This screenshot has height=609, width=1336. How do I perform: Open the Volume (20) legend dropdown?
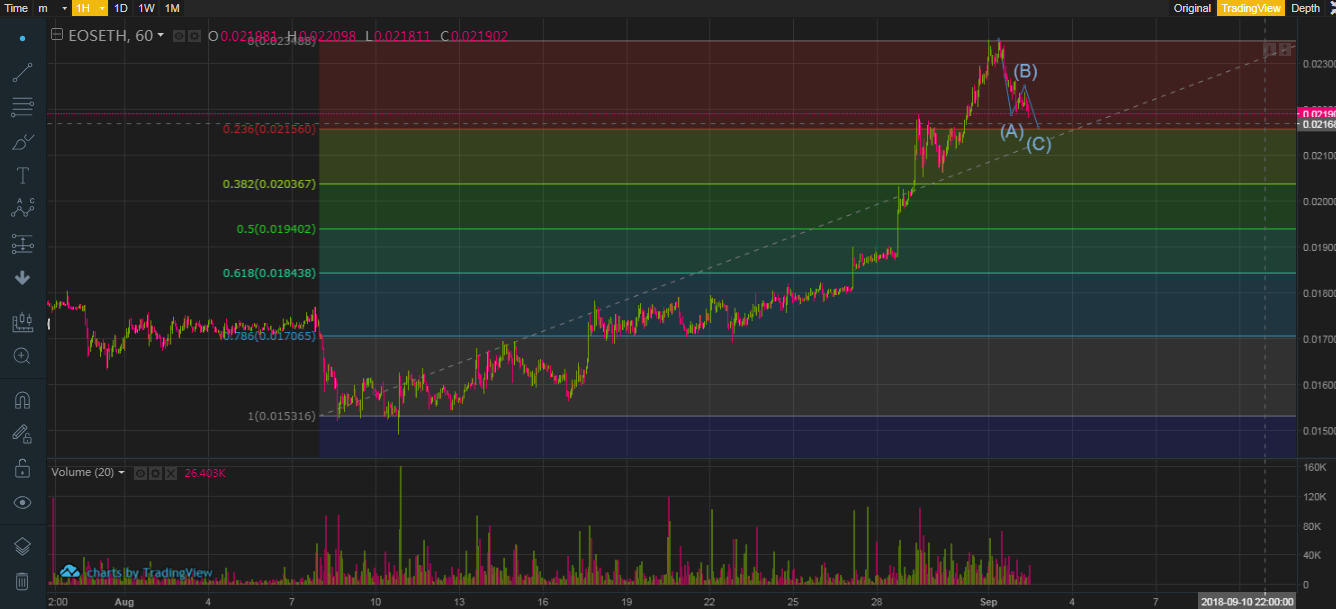(121, 472)
